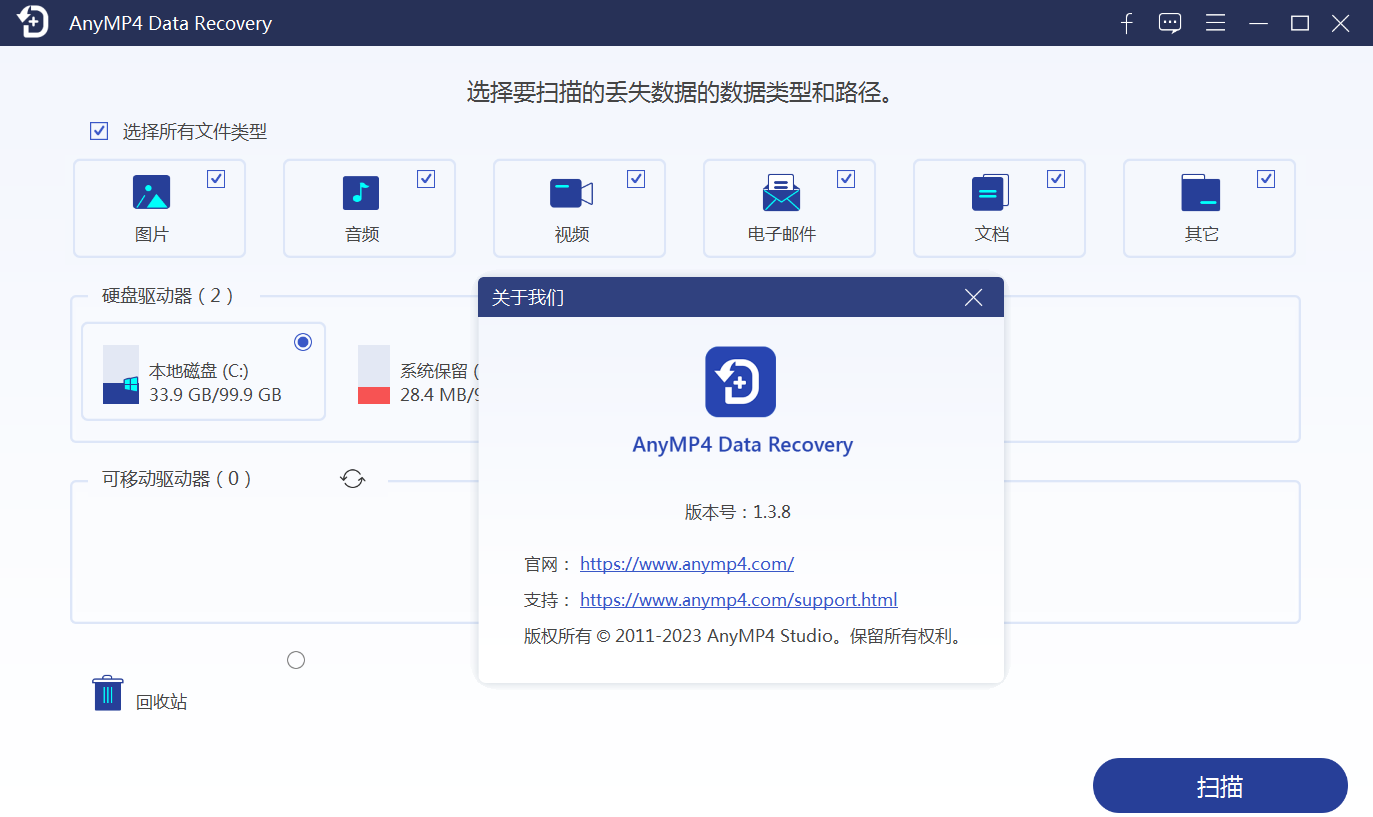Click the 音频 music note icon

(x=361, y=192)
